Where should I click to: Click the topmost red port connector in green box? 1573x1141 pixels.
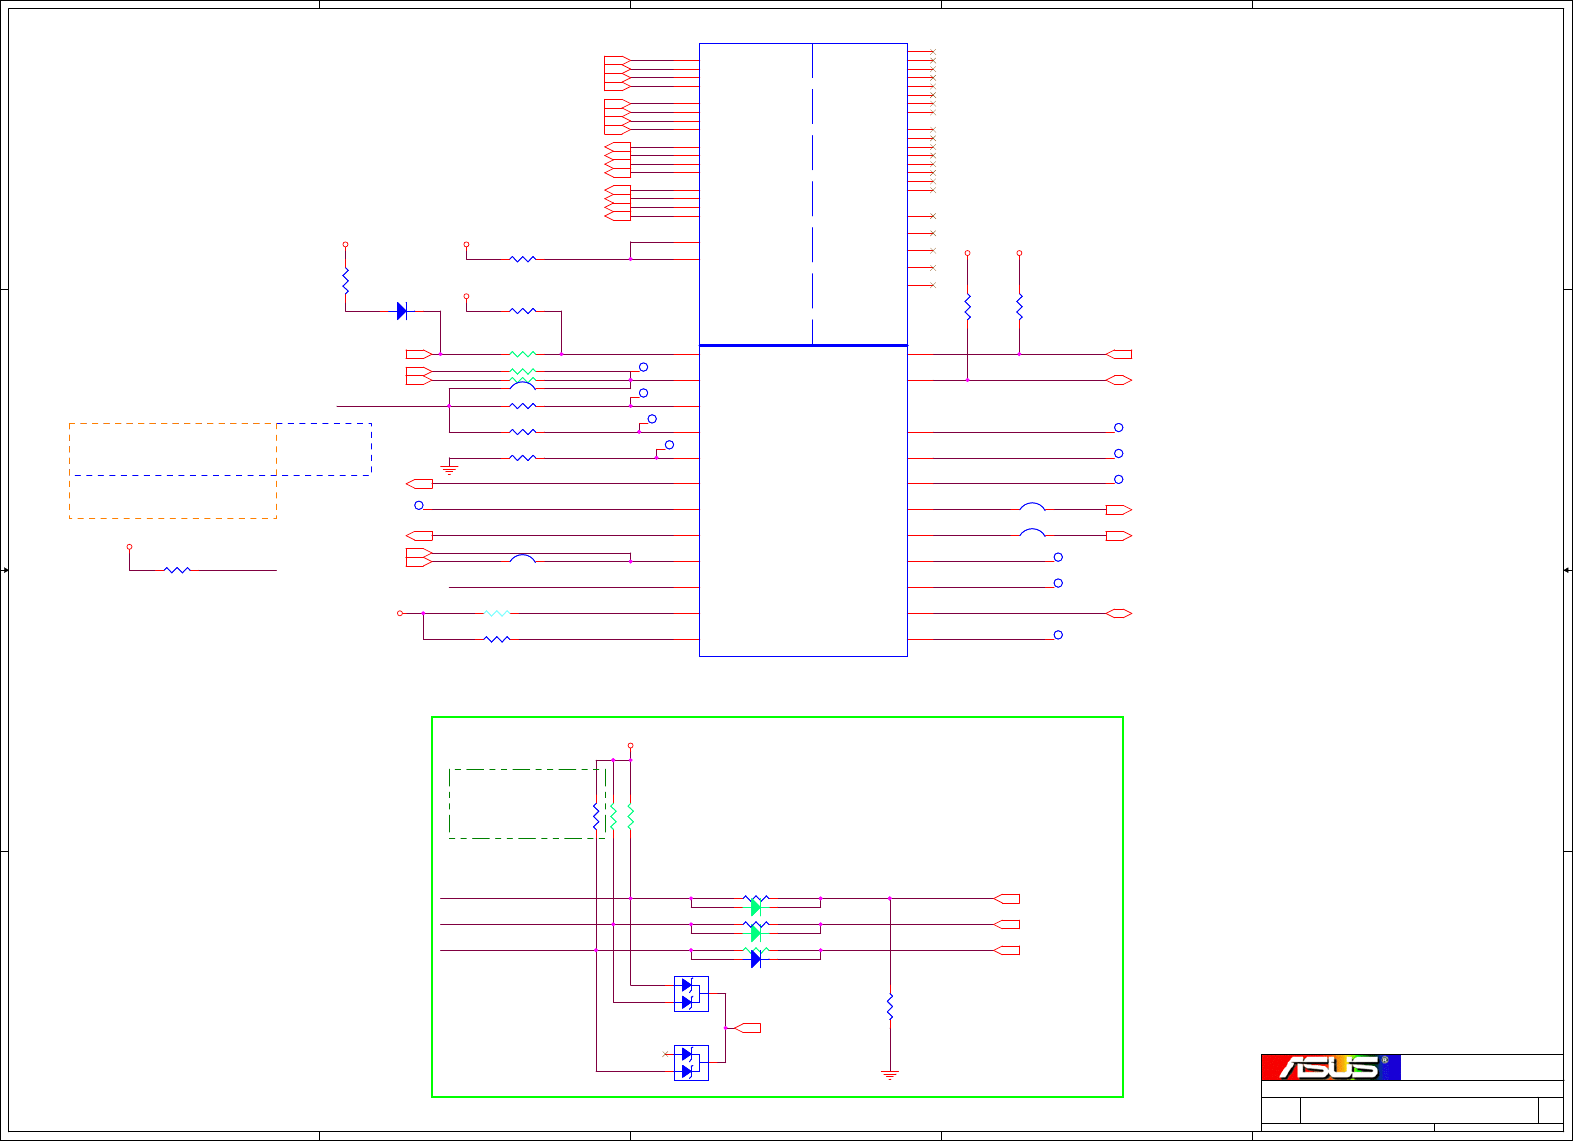tap(1007, 899)
